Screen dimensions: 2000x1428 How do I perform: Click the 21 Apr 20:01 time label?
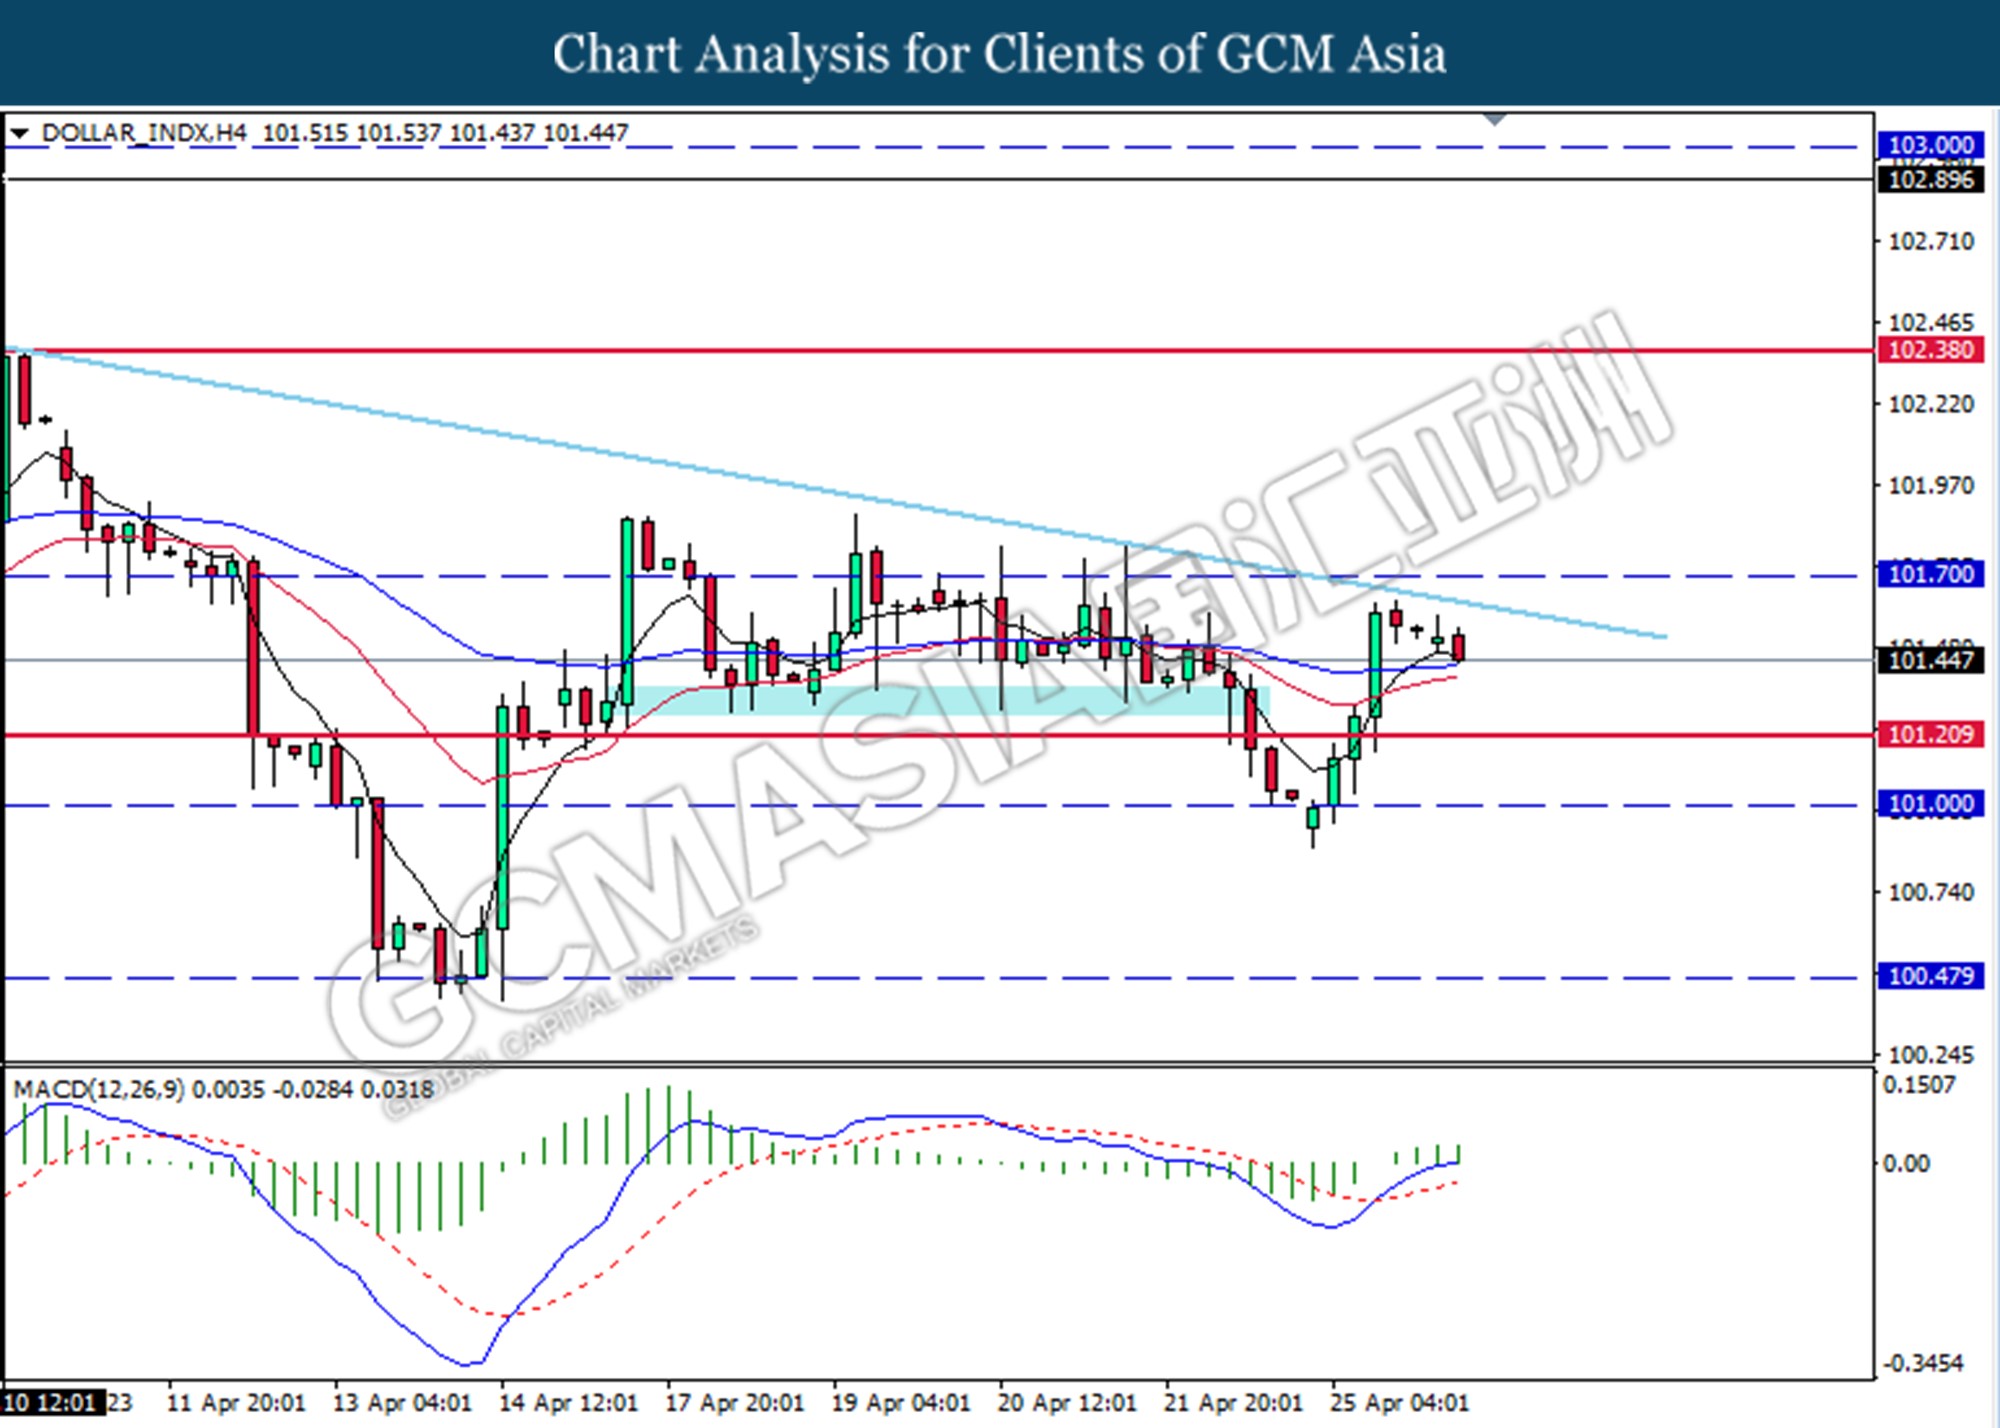pyautogui.click(x=1232, y=1403)
